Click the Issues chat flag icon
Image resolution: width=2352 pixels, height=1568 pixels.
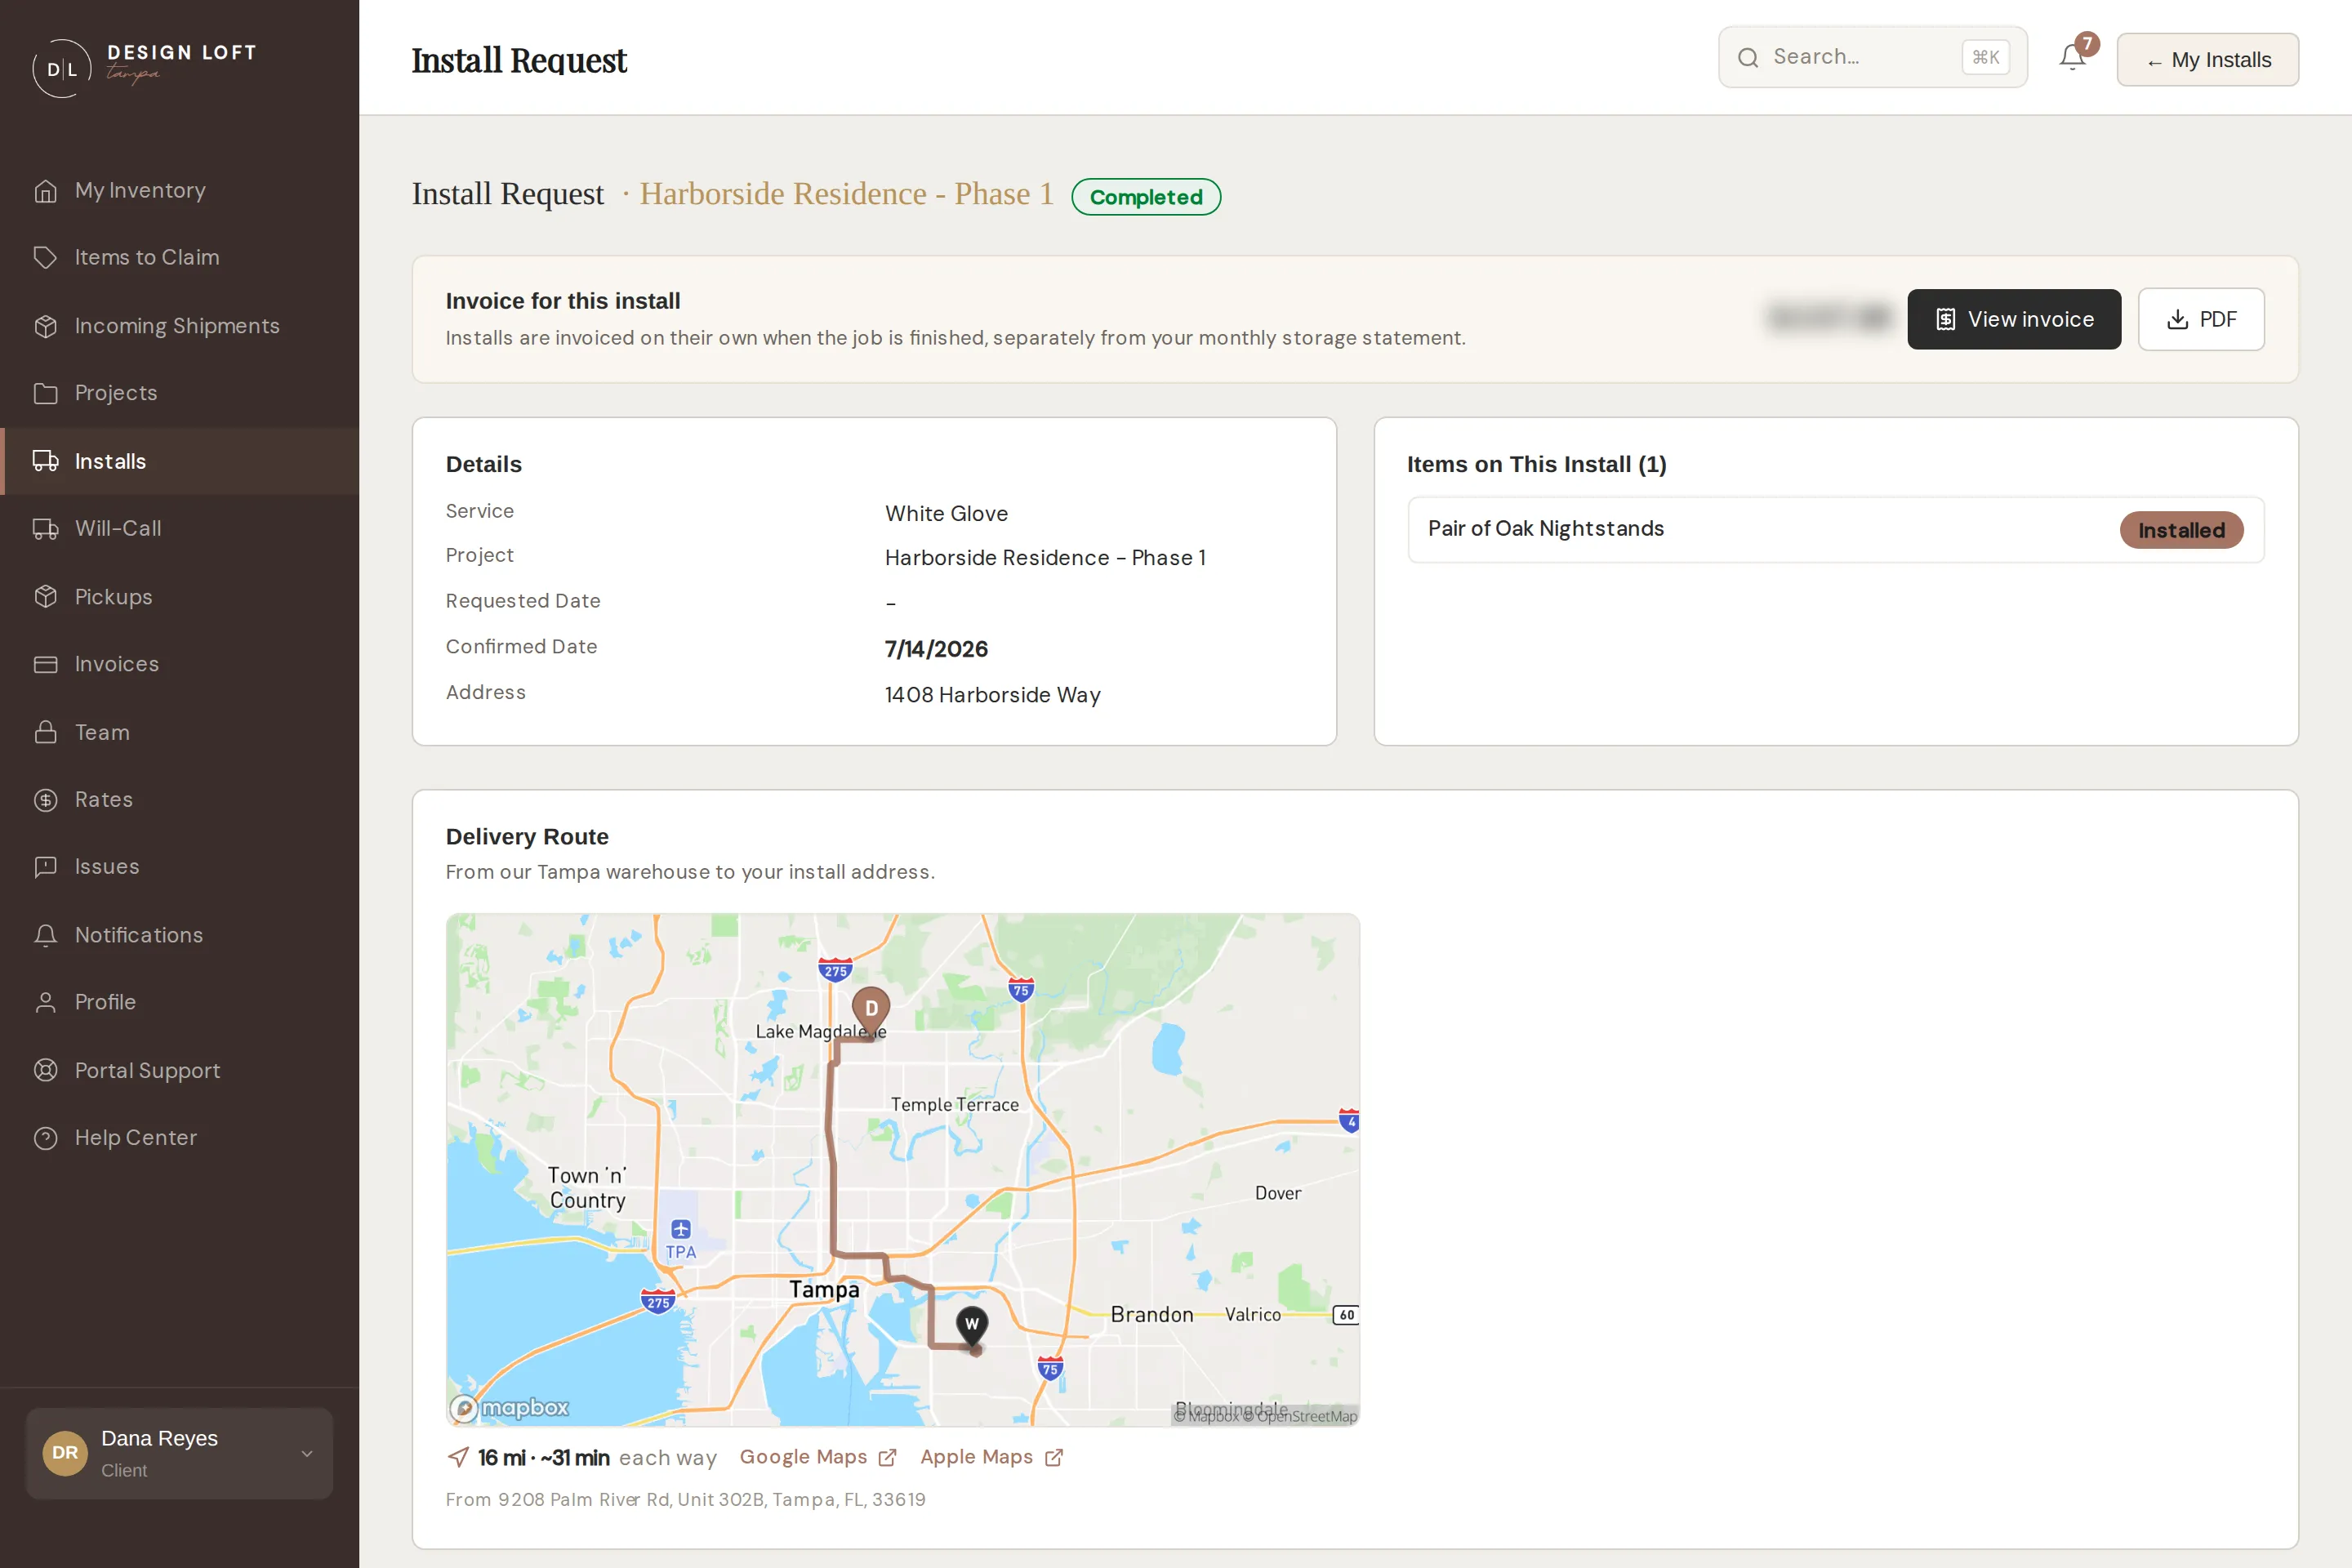[x=46, y=866]
